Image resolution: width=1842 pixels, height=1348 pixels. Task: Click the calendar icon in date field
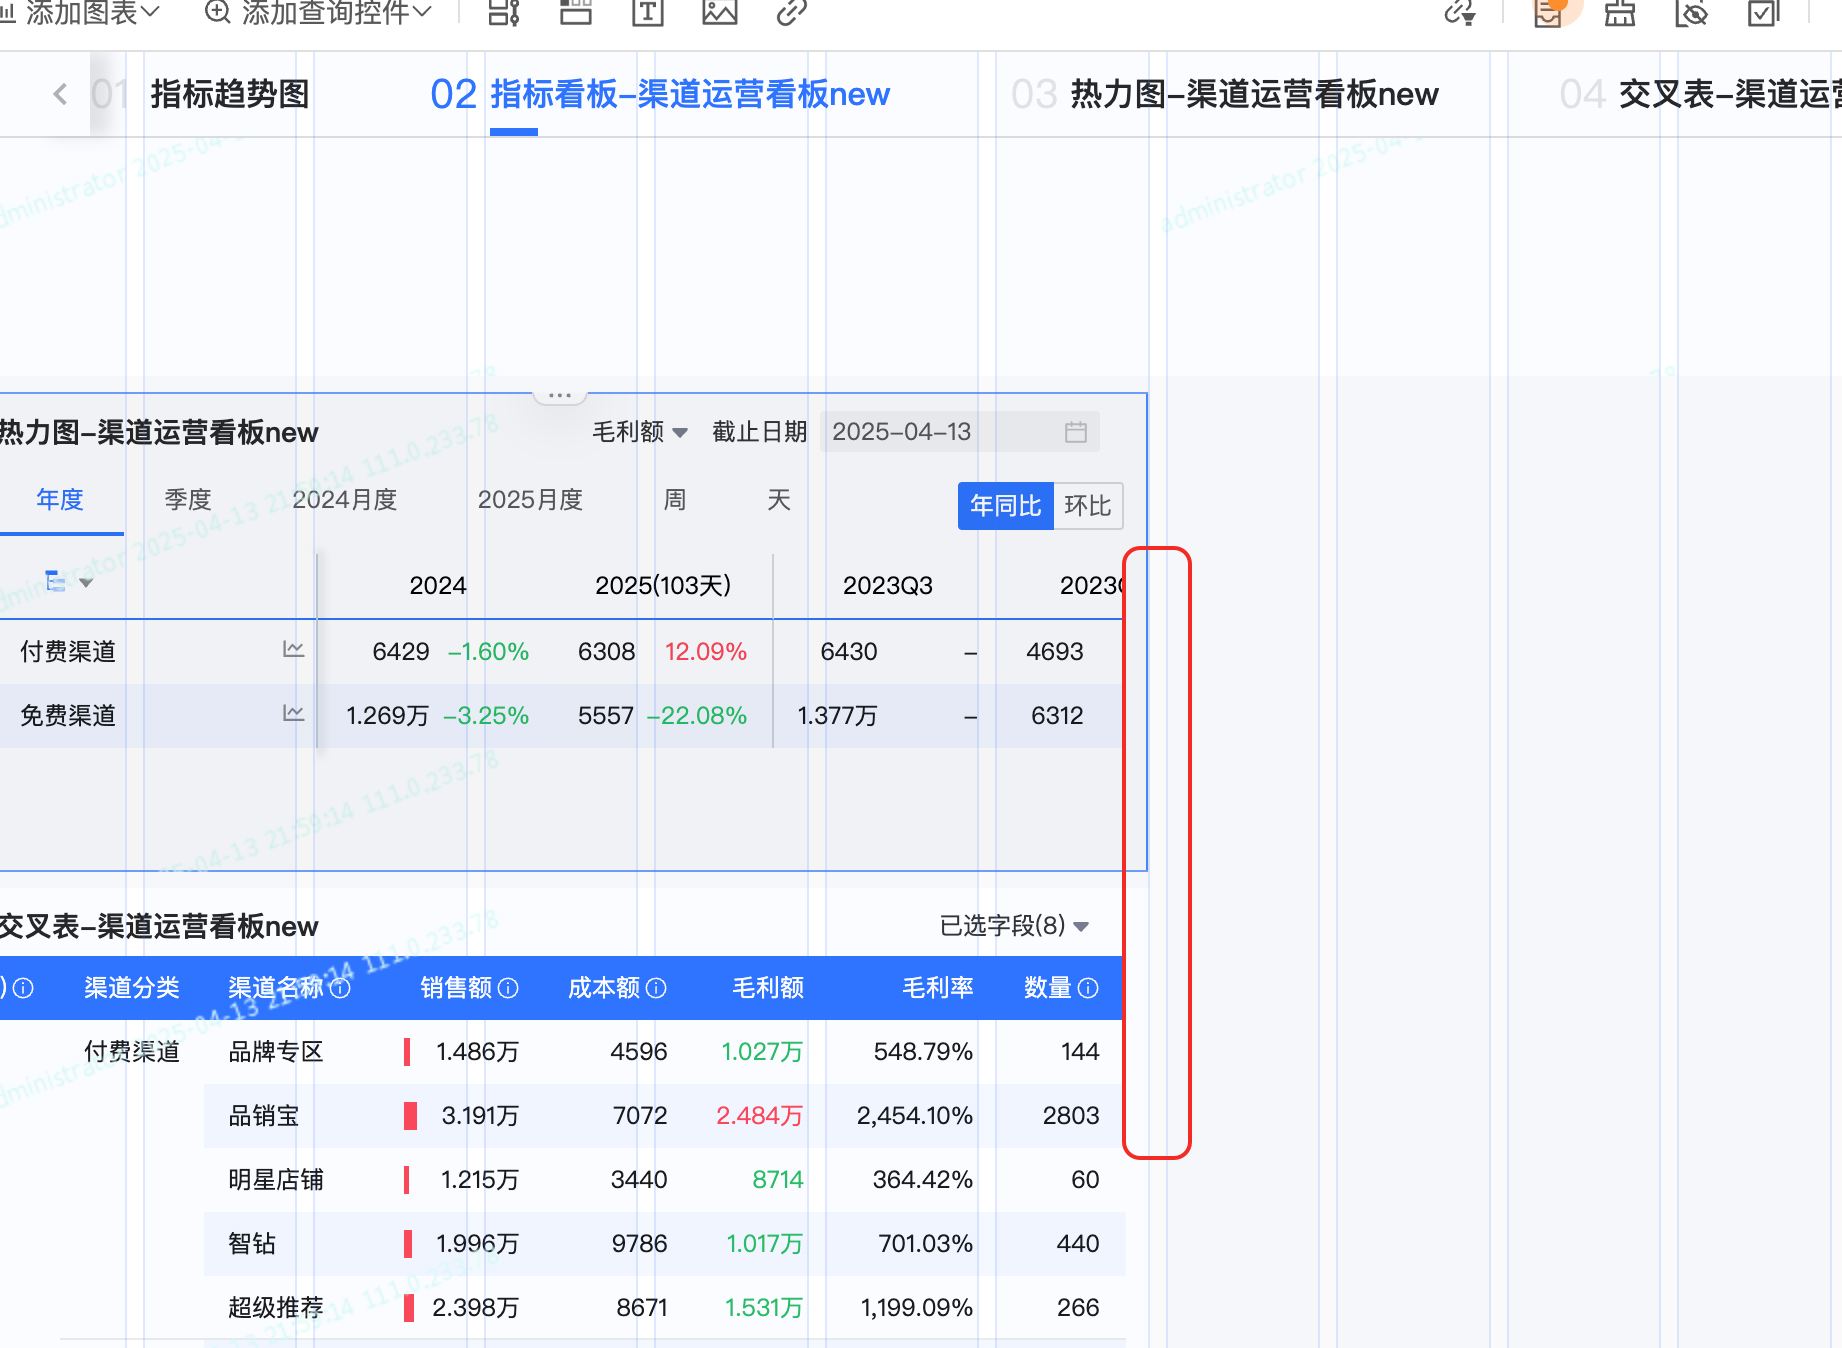(x=1075, y=432)
